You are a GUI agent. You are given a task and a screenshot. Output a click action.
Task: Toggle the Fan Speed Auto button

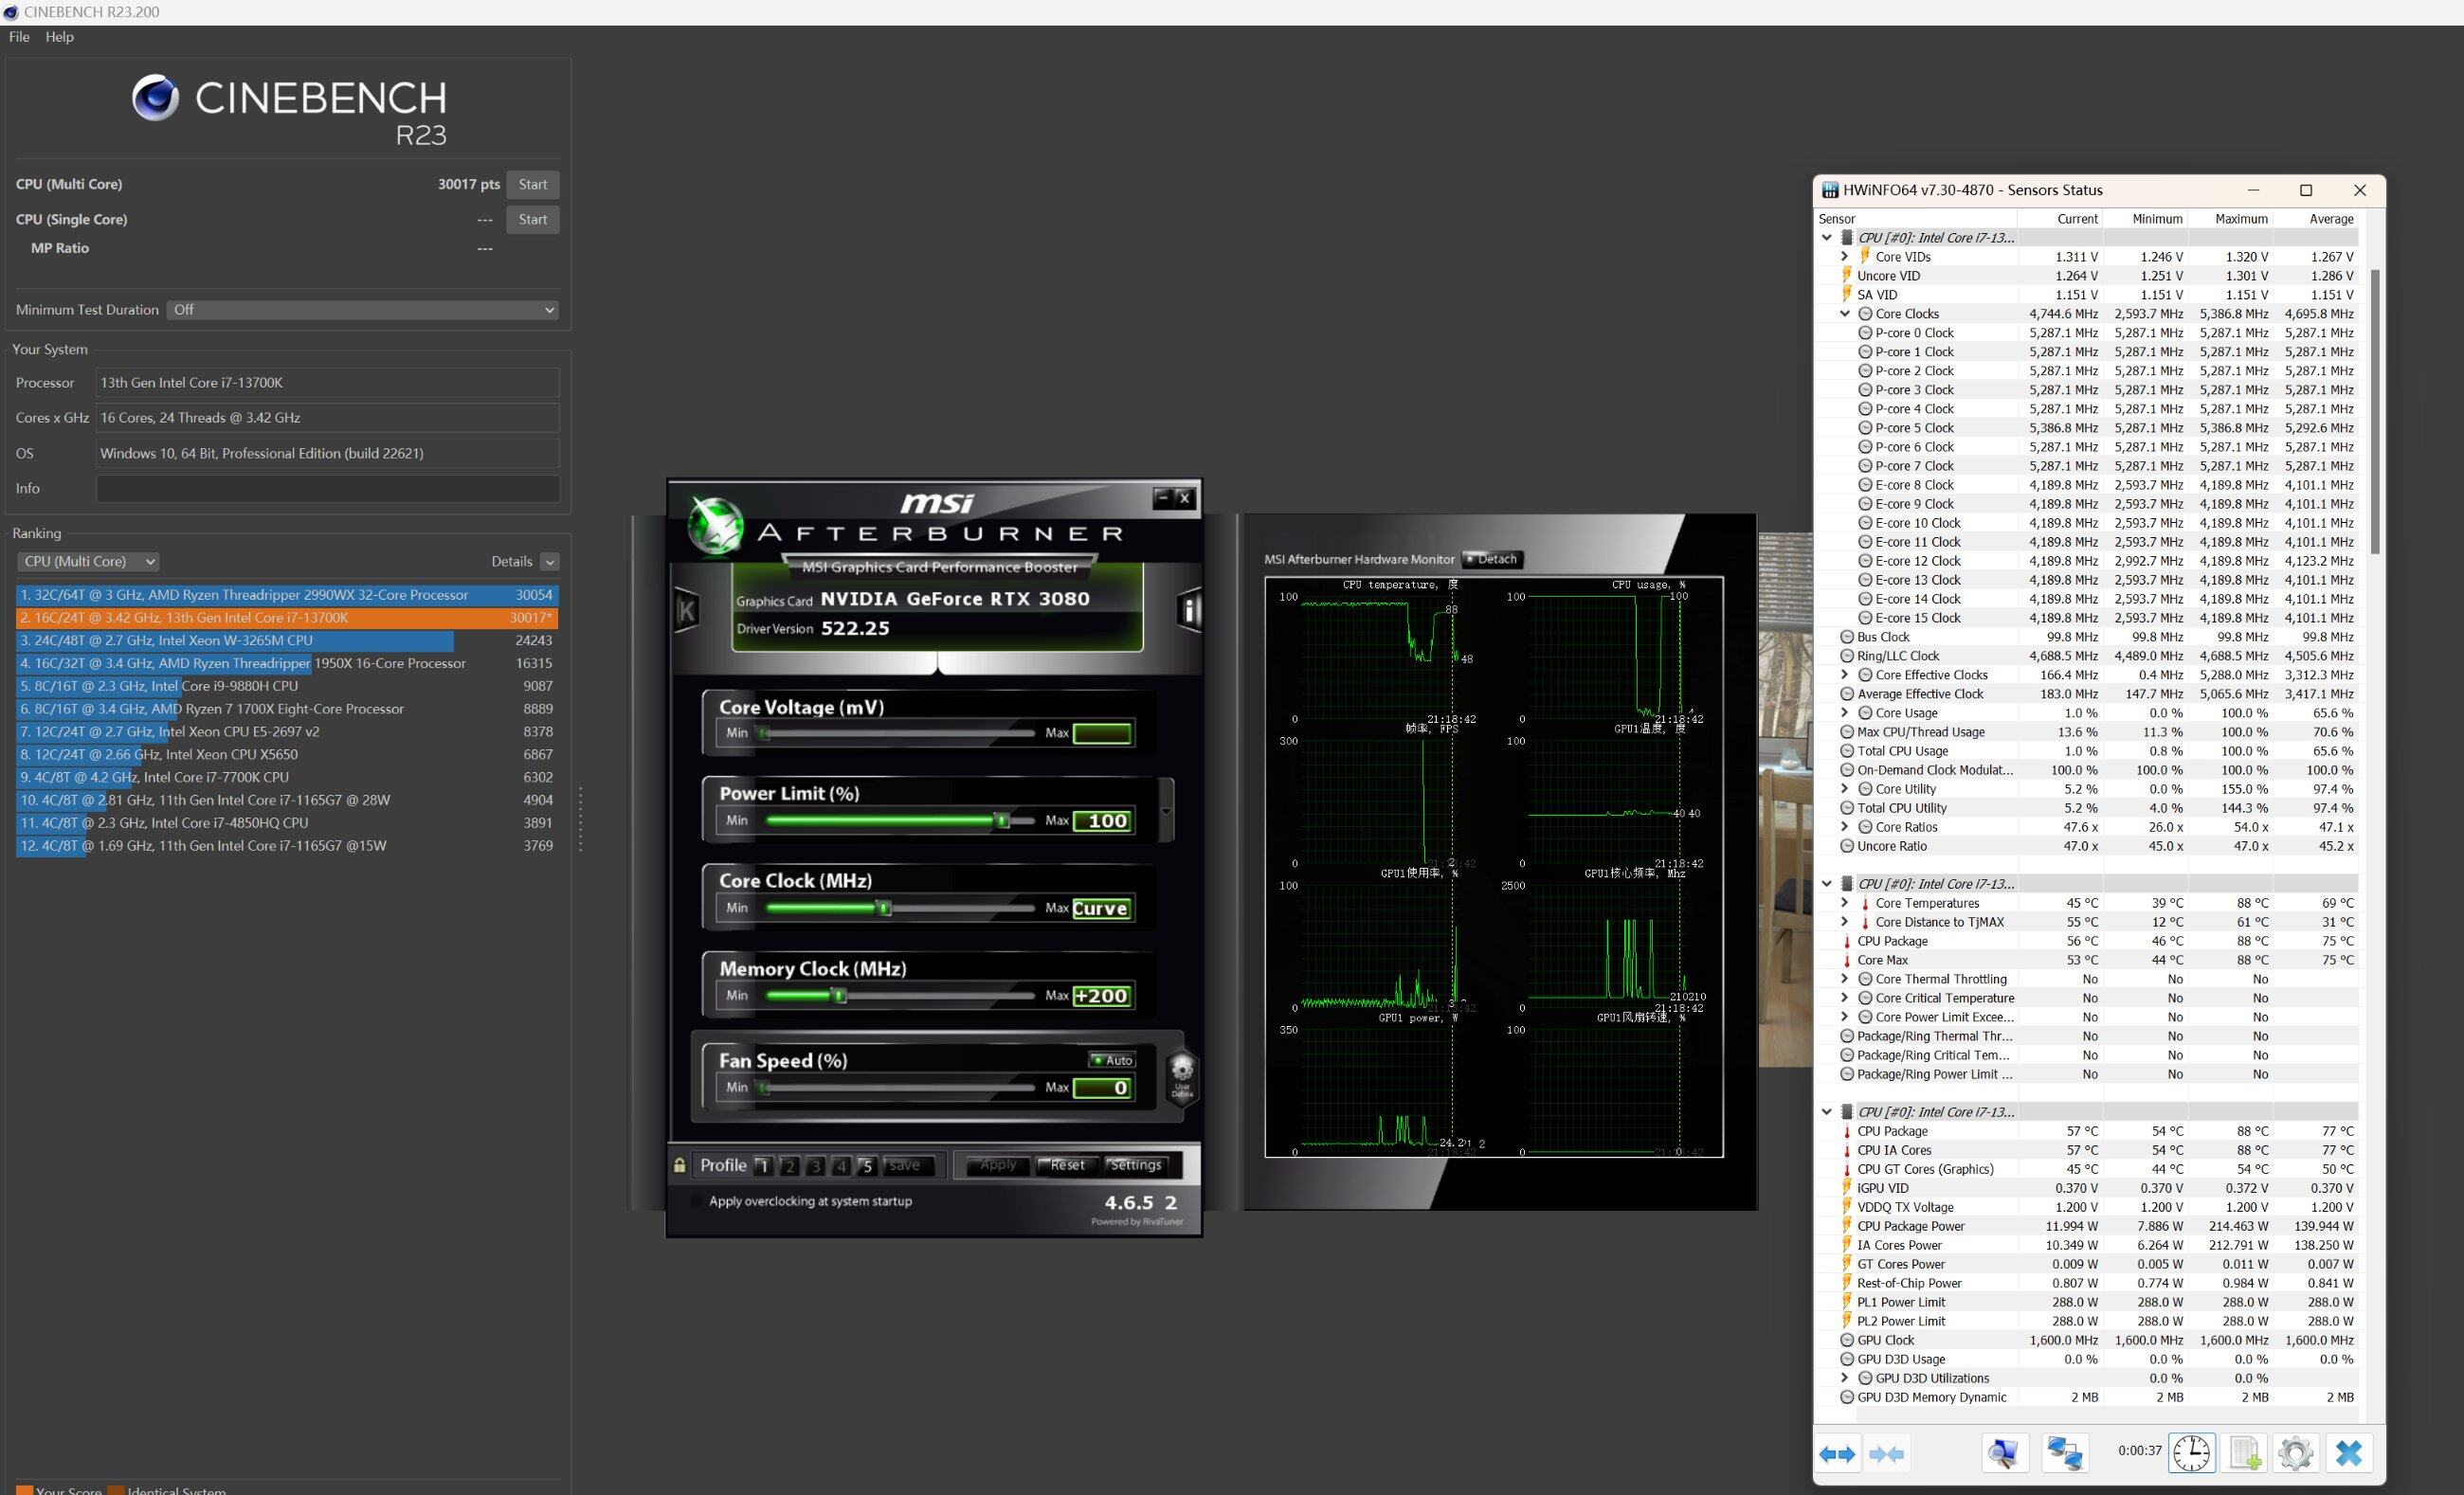pyautogui.click(x=1112, y=1060)
